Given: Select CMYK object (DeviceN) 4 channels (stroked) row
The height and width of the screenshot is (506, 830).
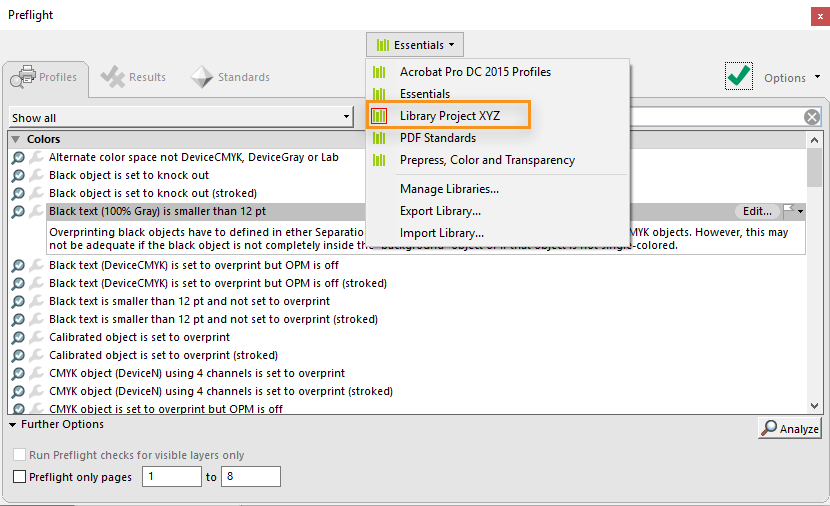Looking at the screenshot, I should (x=221, y=391).
